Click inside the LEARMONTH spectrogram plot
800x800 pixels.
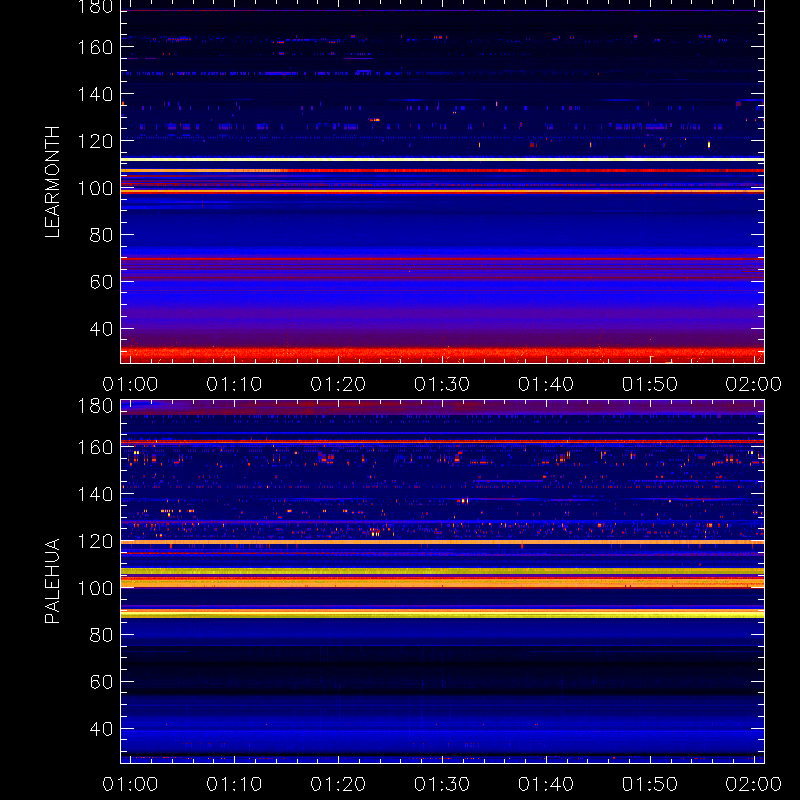pos(442,182)
